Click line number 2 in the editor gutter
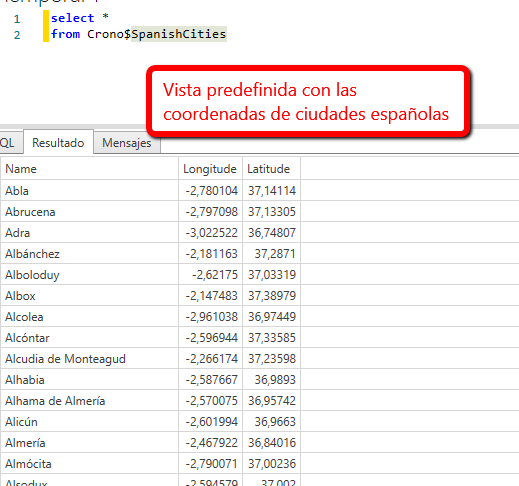 [x=17, y=35]
